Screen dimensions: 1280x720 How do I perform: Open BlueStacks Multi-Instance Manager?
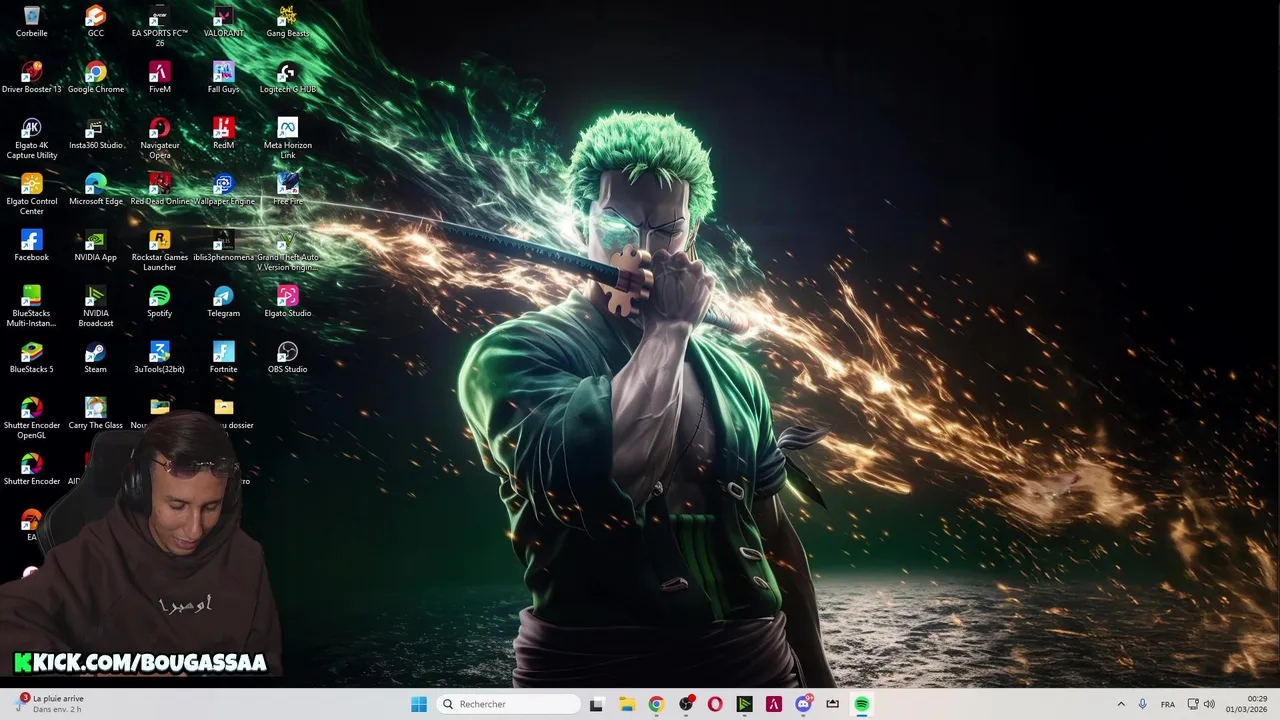tap(32, 307)
